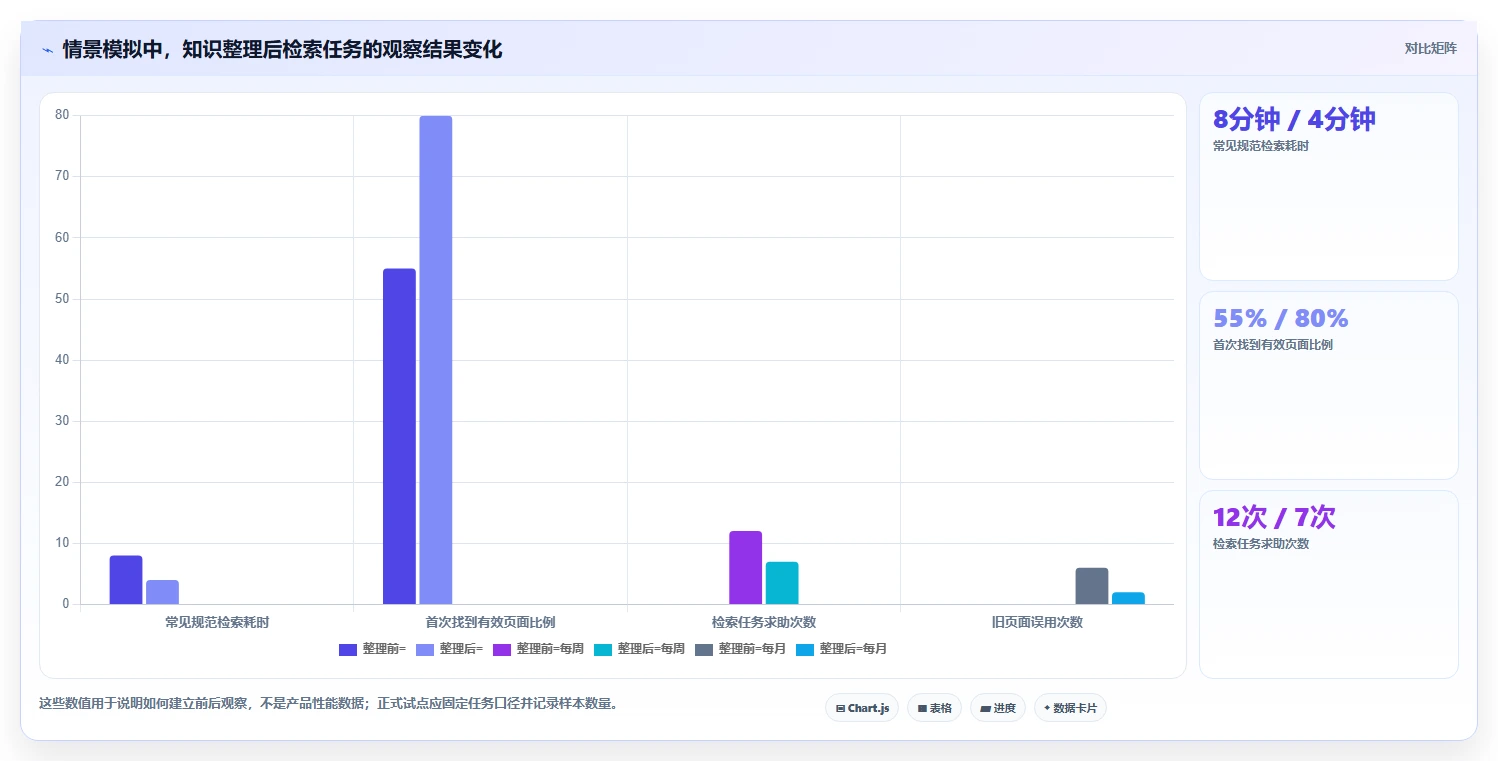Screen dimensions: 1498x761
Task: Toggle the 整理前= legend dataset
Action: point(373,649)
